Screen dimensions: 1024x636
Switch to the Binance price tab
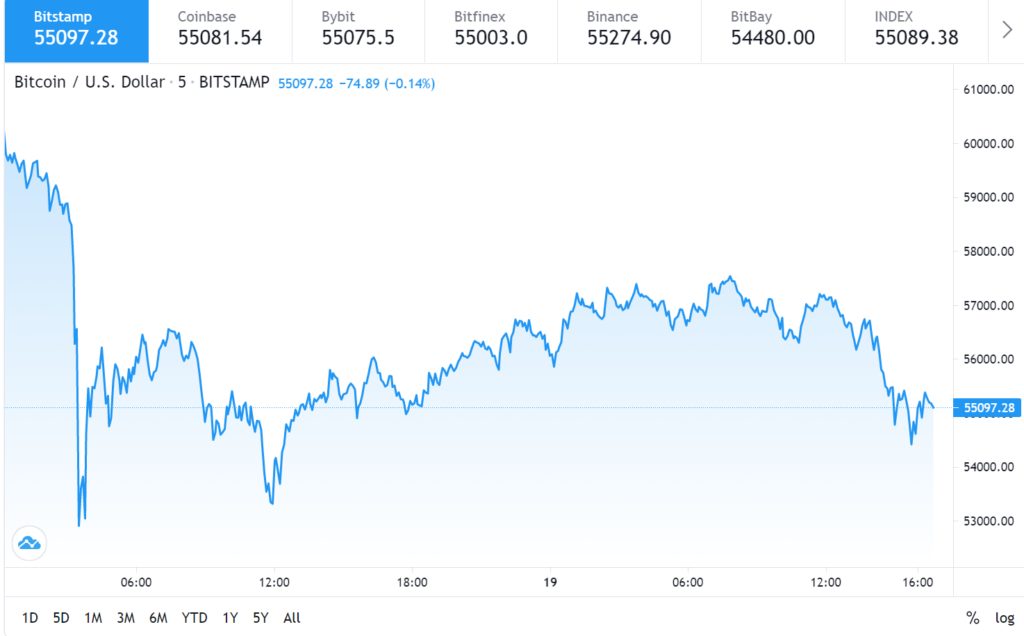click(628, 30)
